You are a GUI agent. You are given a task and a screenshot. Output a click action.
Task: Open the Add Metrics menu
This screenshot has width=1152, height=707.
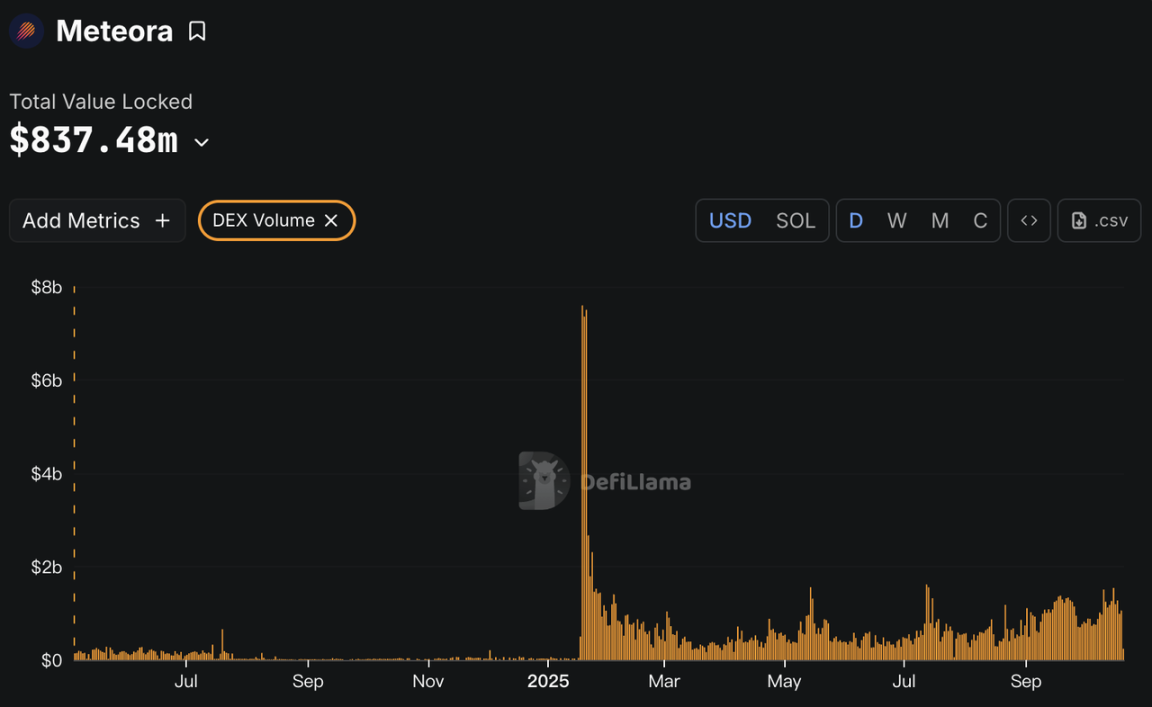(97, 221)
